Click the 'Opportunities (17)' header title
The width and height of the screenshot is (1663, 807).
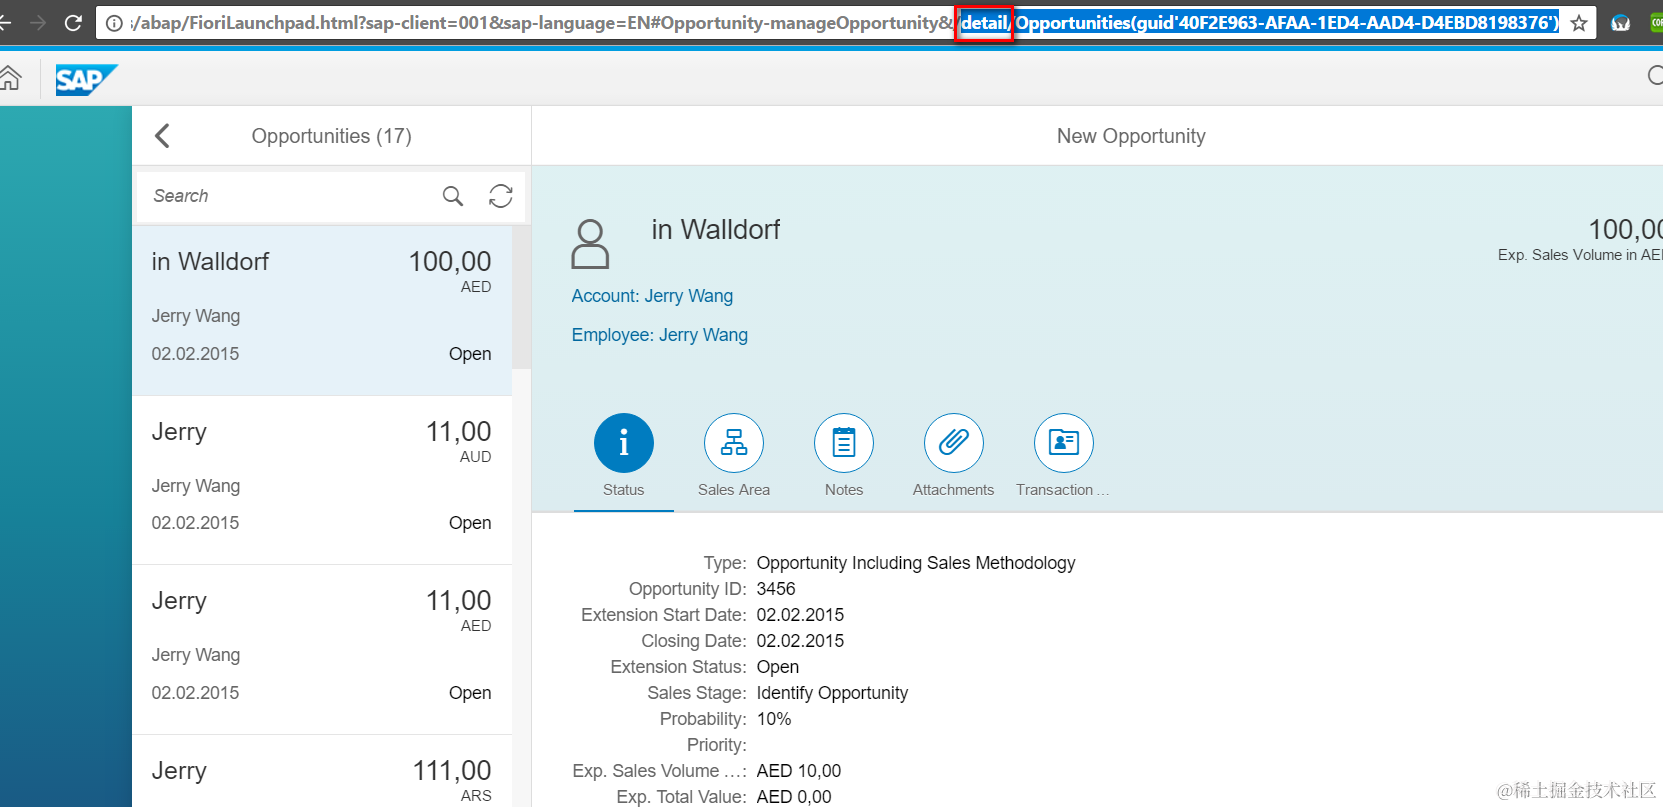(332, 136)
